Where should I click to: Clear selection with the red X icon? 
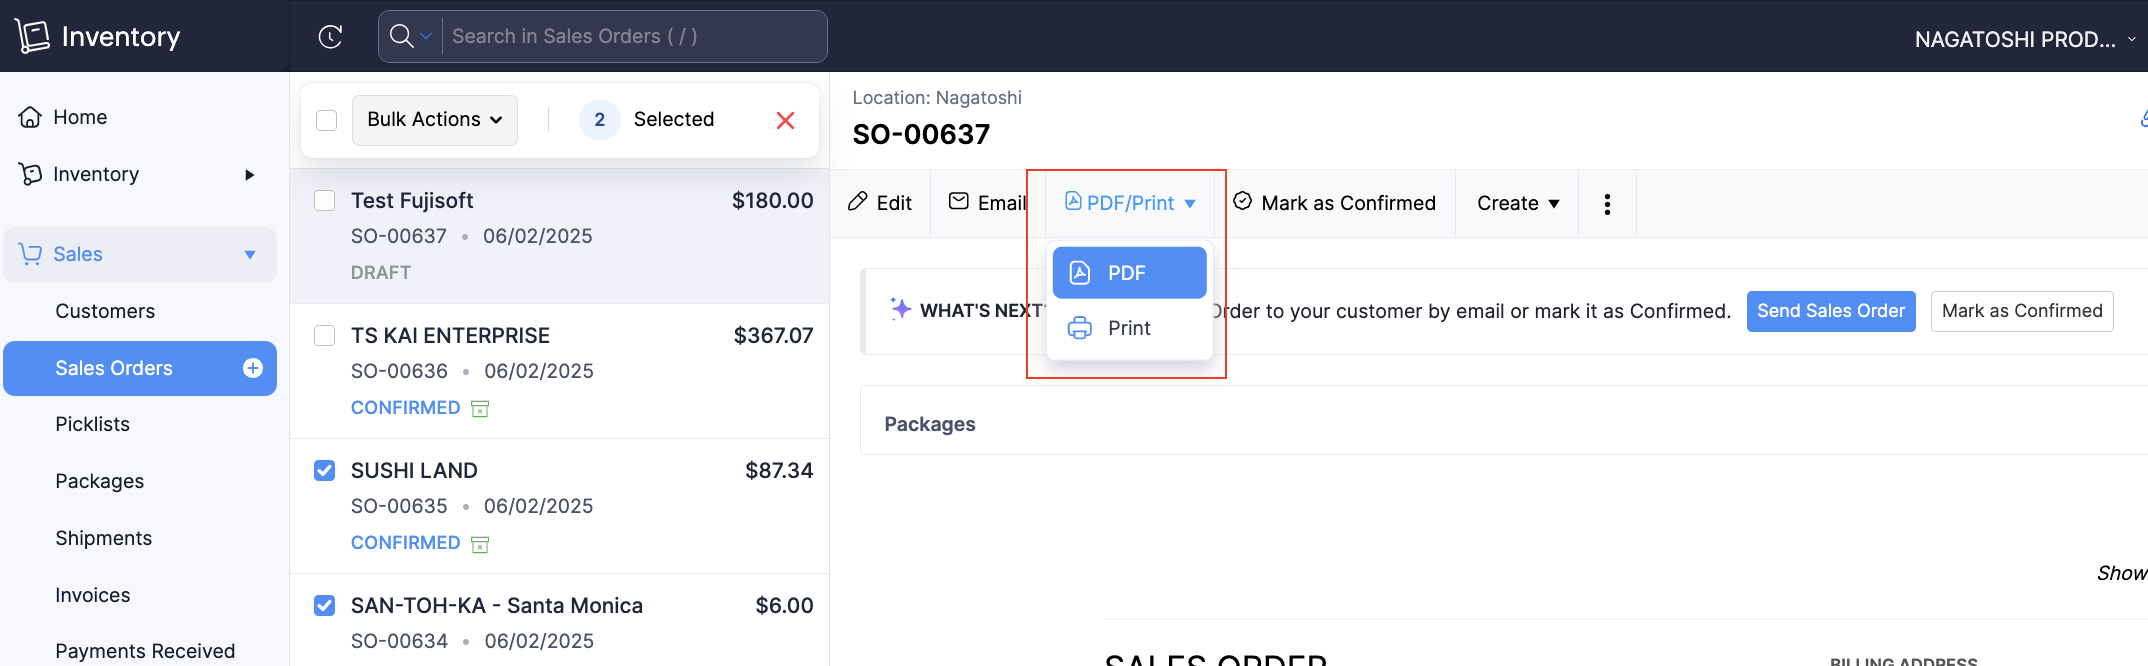point(785,120)
